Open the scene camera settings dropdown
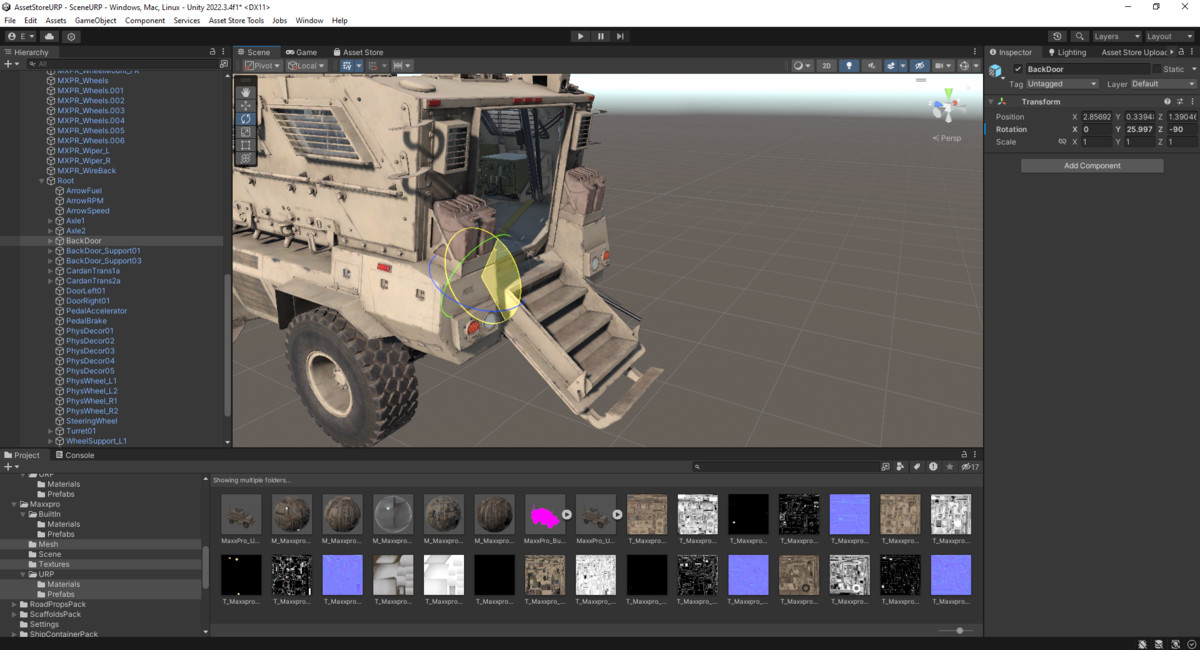1200x650 pixels. point(942,66)
